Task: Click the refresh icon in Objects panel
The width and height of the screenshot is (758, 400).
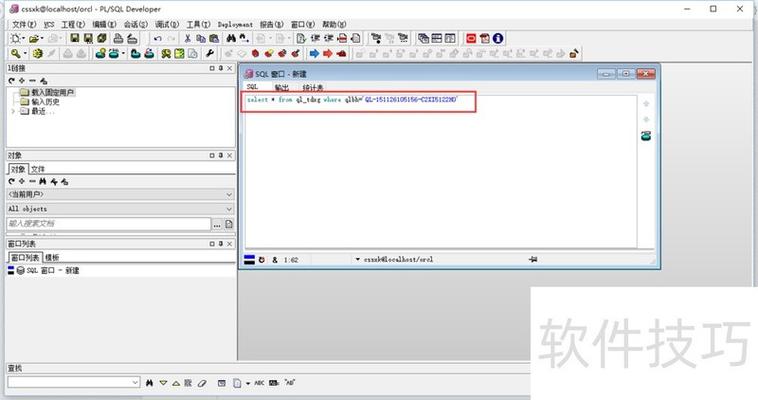Action: pos(12,181)
